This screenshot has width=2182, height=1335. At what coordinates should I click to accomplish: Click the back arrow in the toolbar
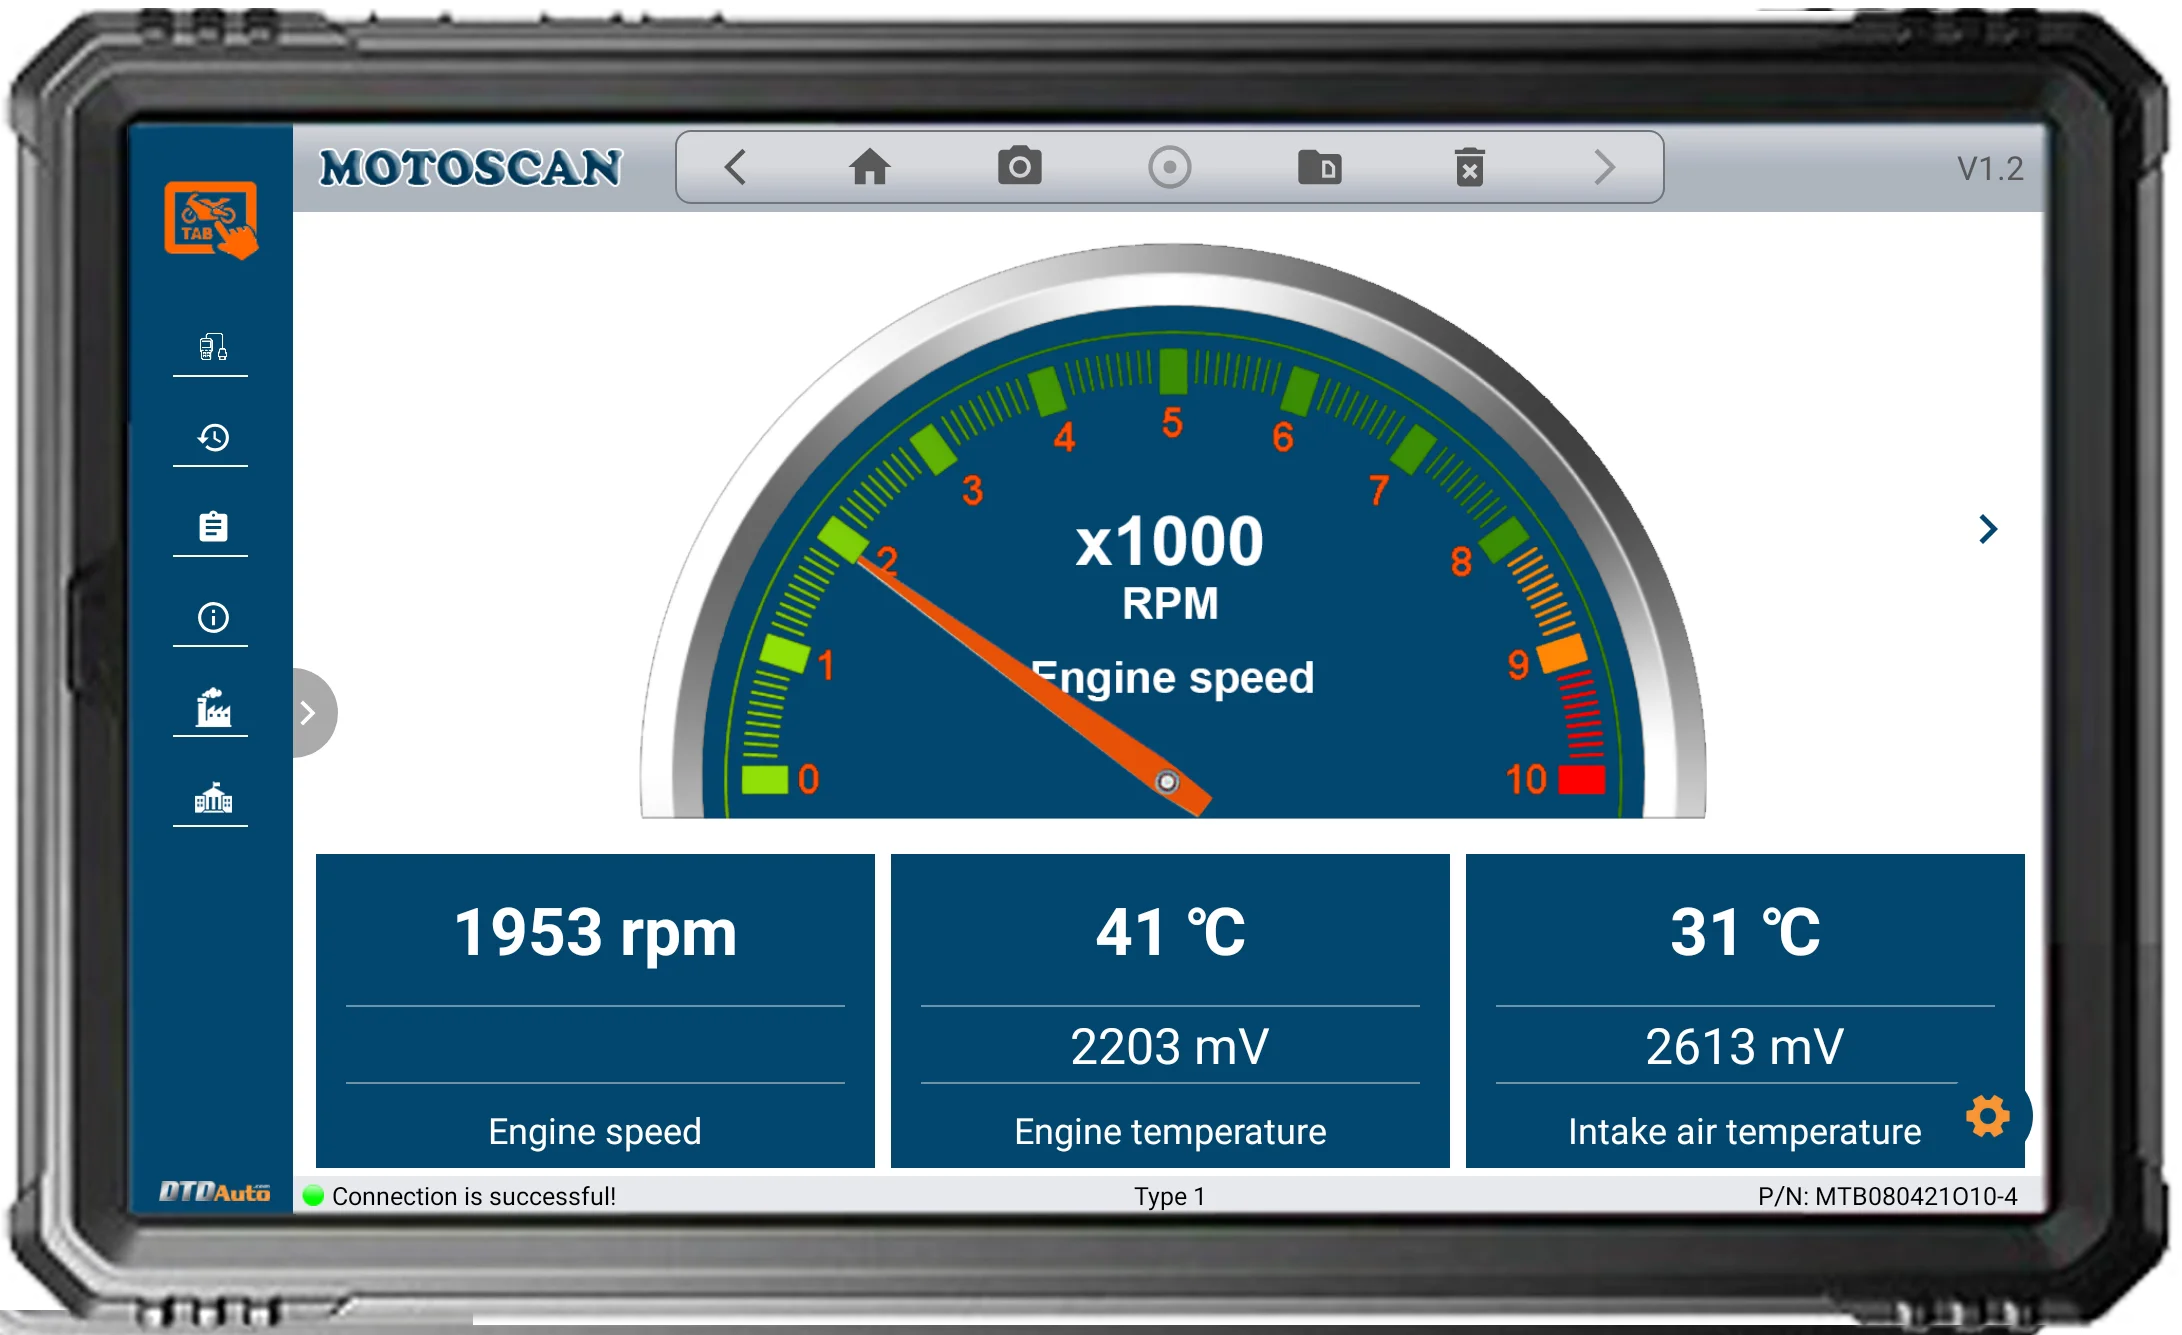pyautogui.click(x=735, y=167)
